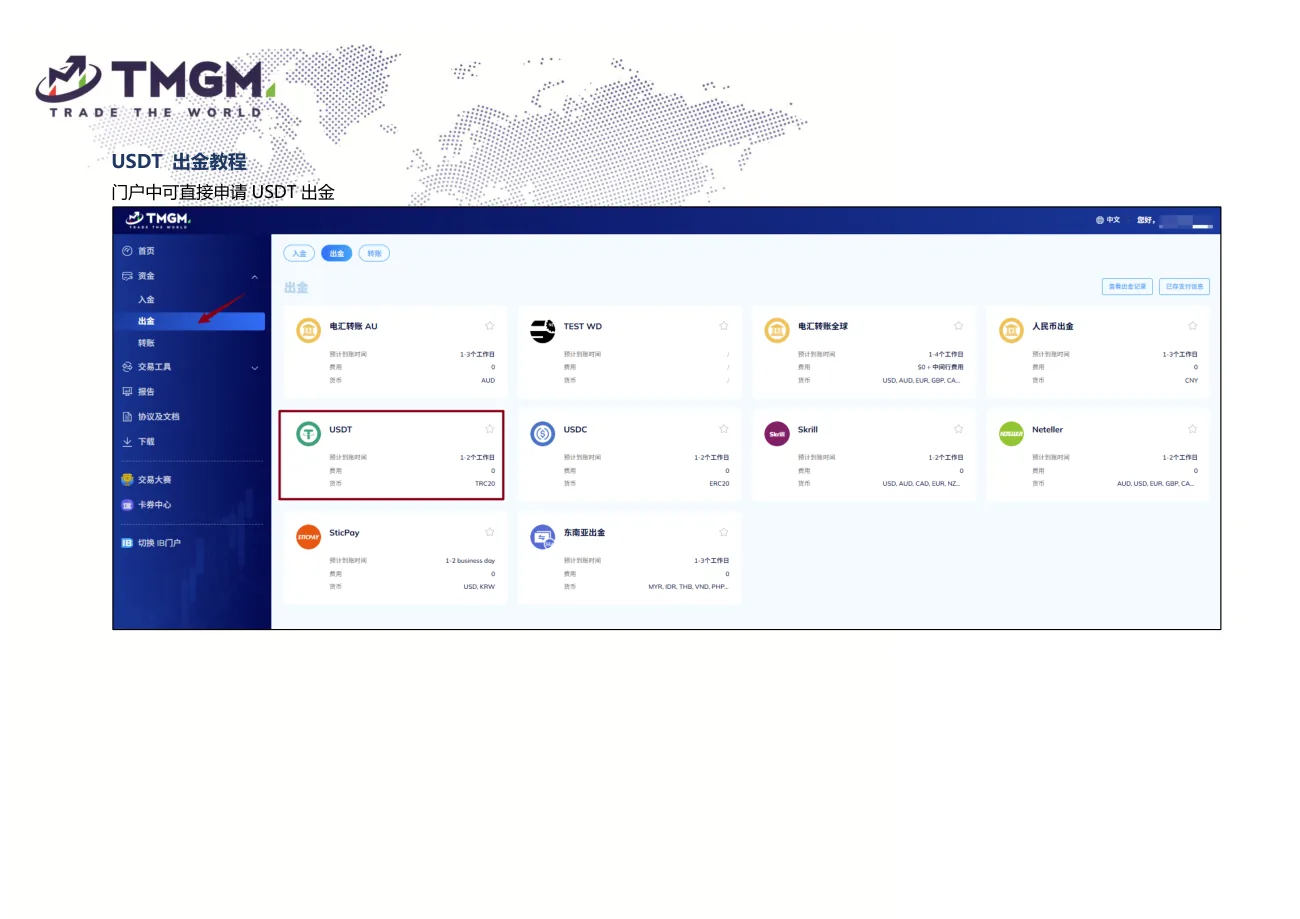This screenshot has width=1300, height=919.
Task: Open the 您好 user account menu
Action: click(x=1175, y=221)
